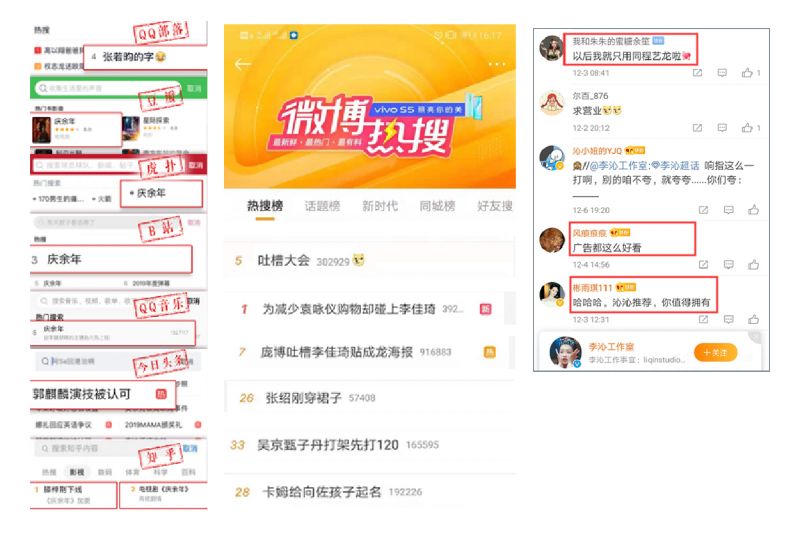Tap the back arrow on Weibo hot search banner
Image resolution: width=800 pixels, height=533 pixels.
(243, 64)
